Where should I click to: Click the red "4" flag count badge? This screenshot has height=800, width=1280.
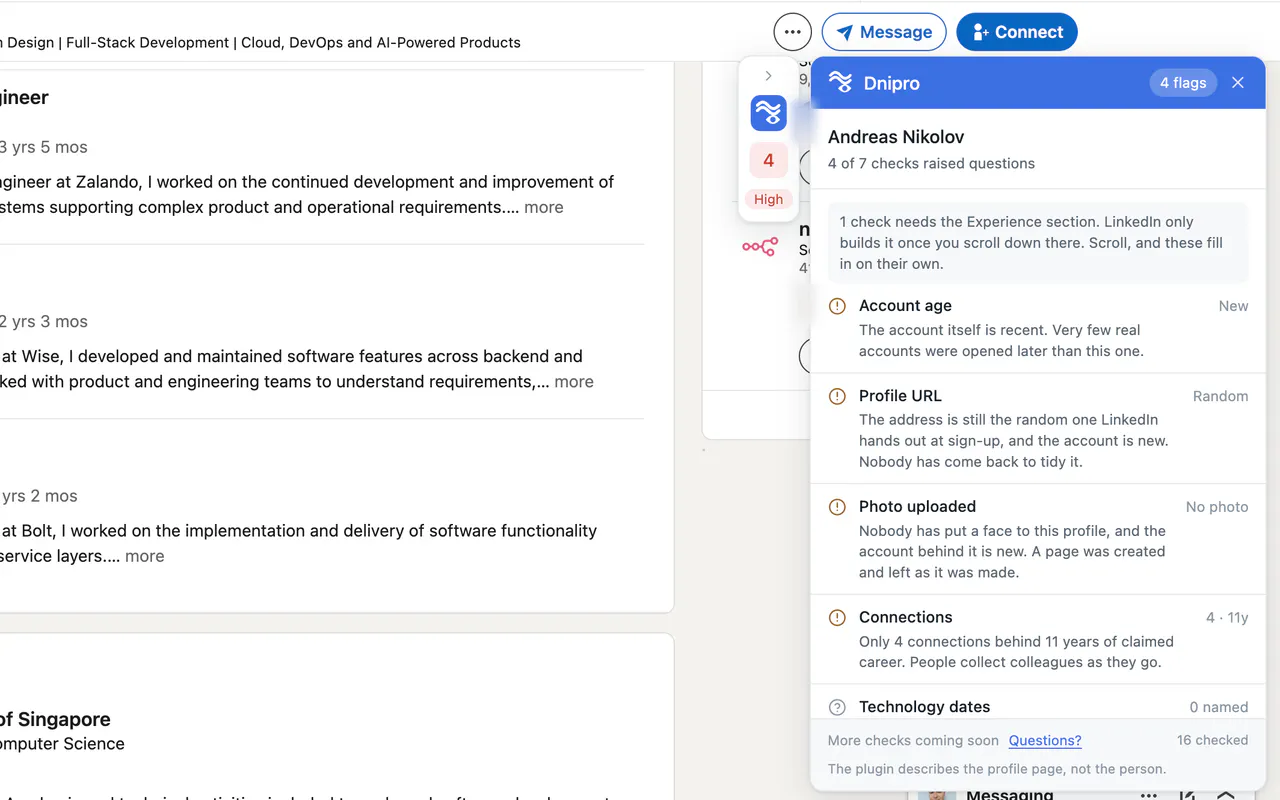coord(768,160)
